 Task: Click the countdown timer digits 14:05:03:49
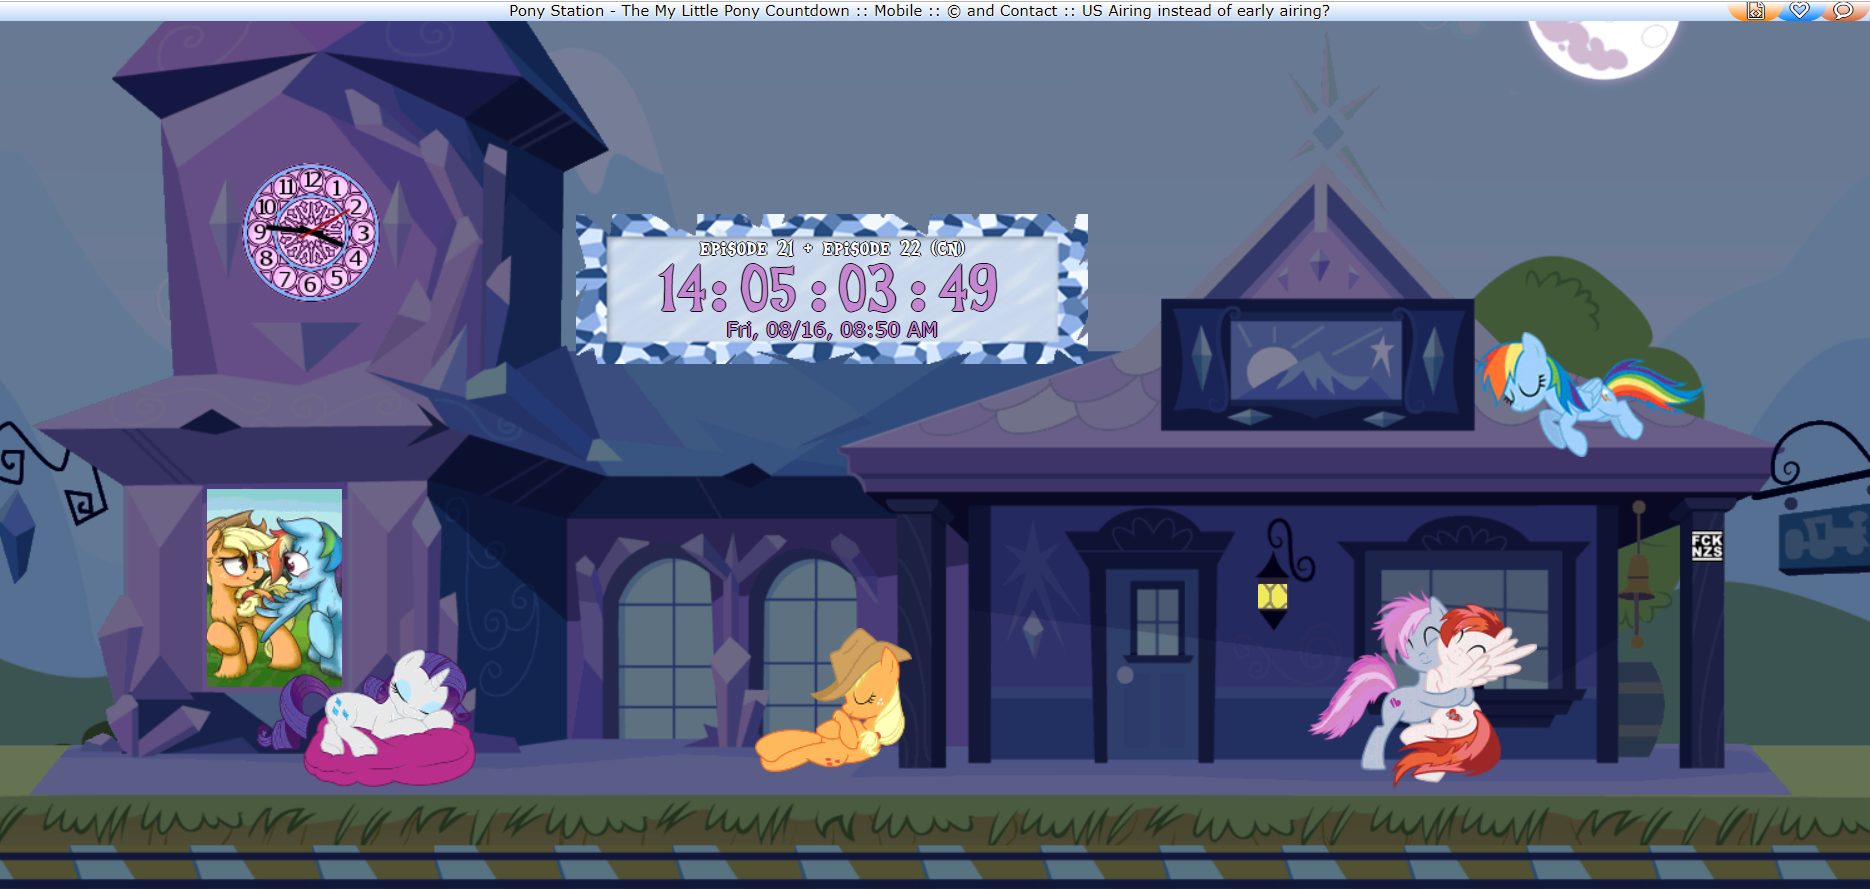click(x=828, y=289)
